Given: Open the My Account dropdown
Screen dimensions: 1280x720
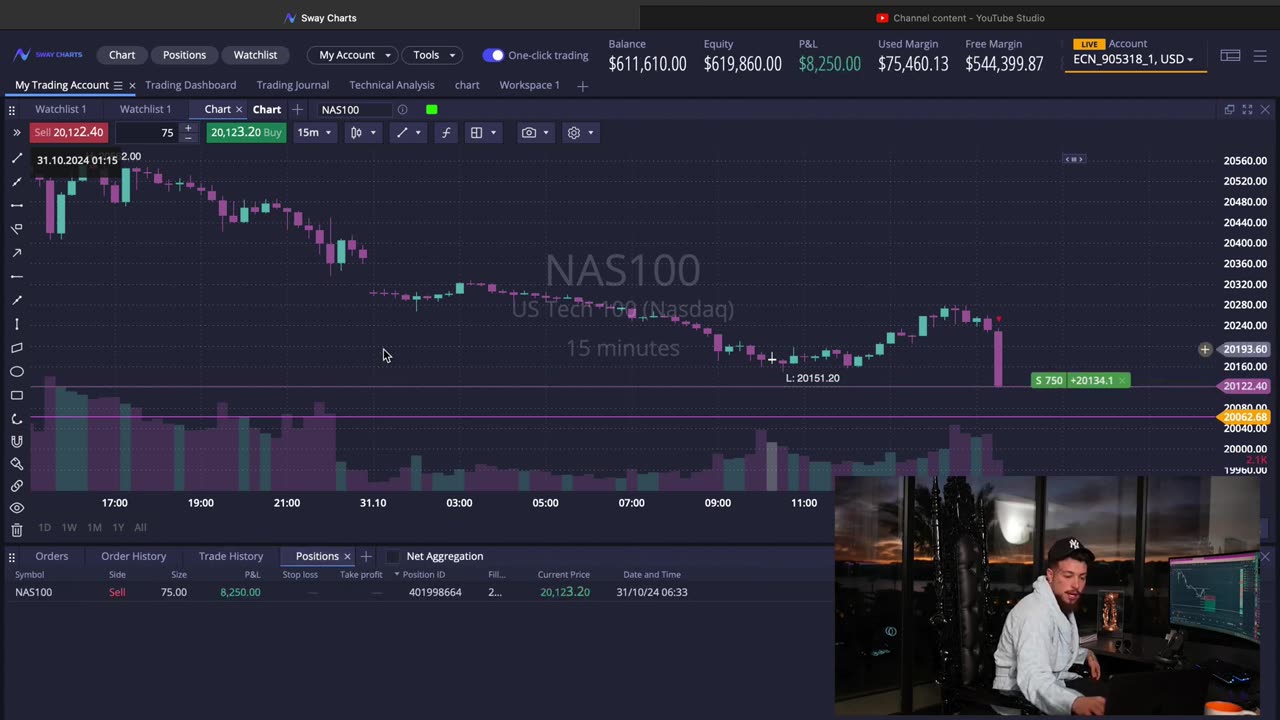Looking at the screenshot, I should pos(355,55).
